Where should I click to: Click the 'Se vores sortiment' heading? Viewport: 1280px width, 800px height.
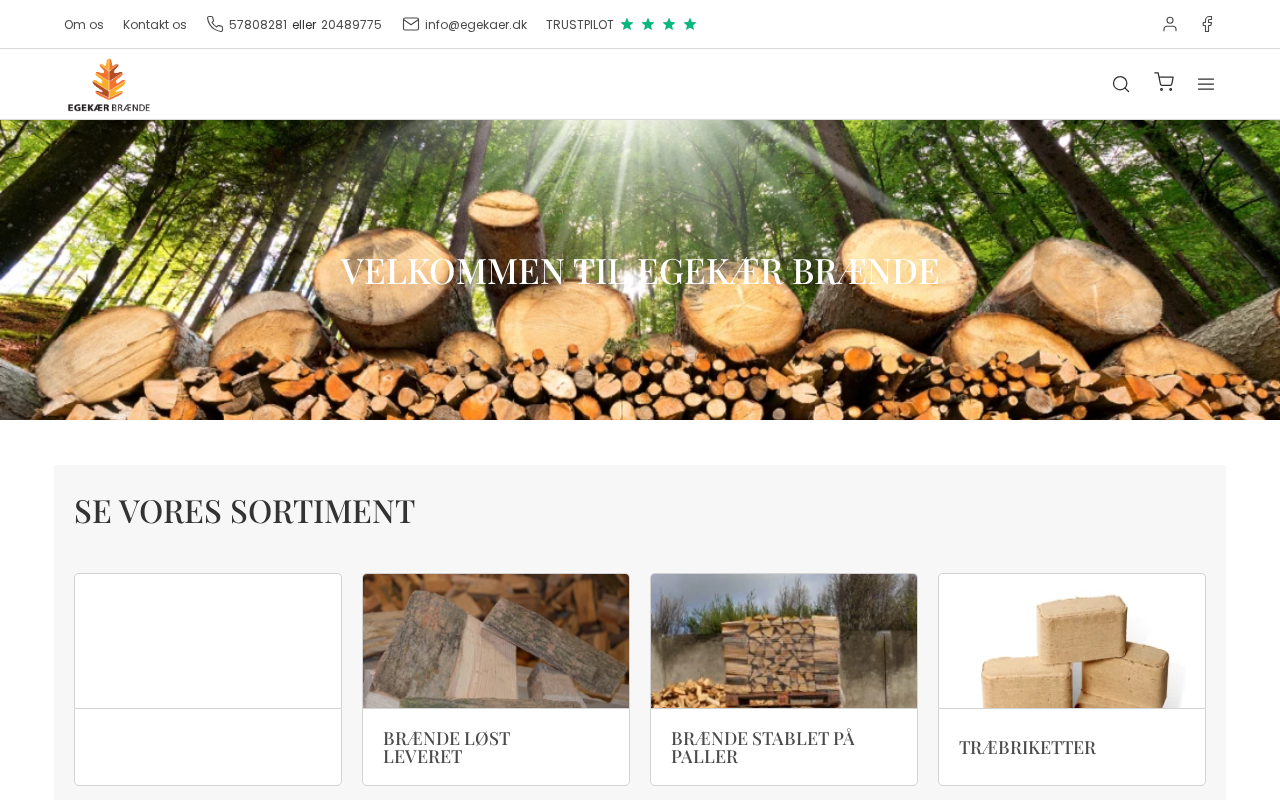244,511
